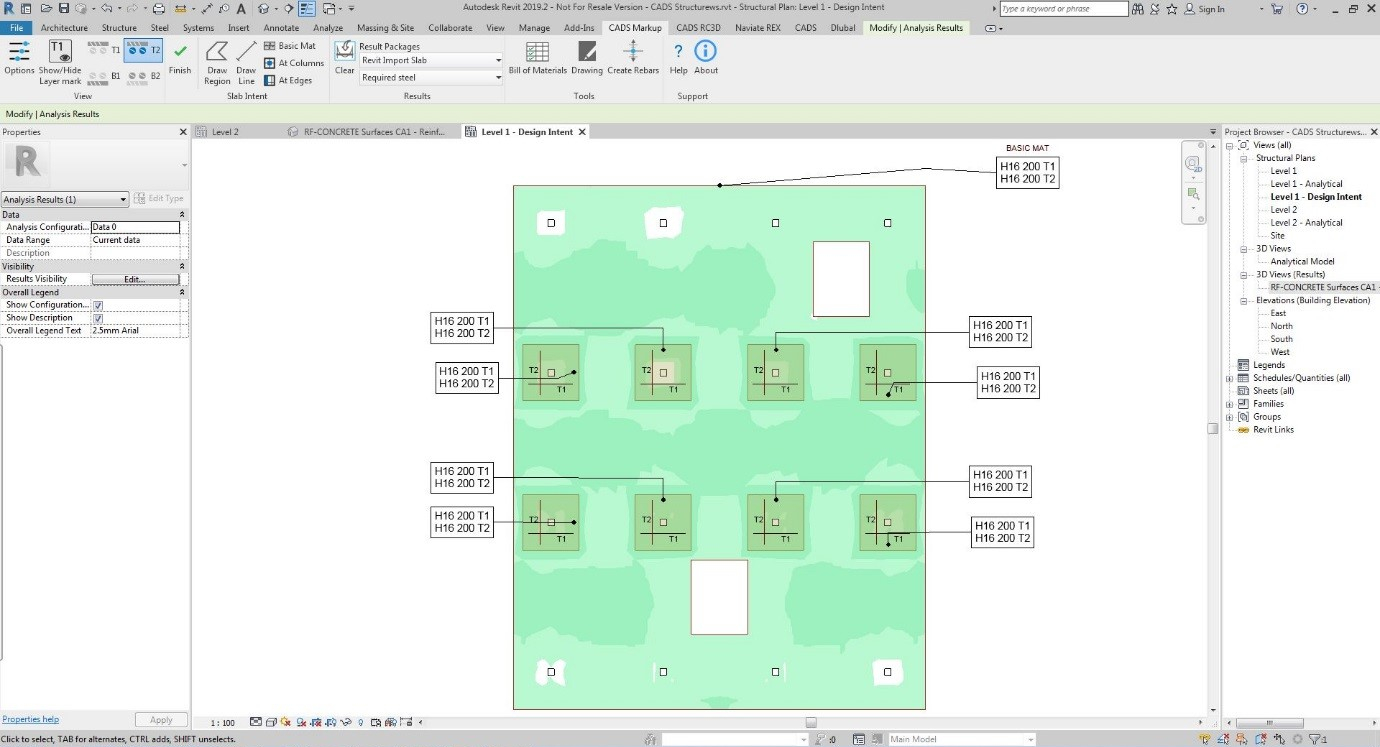Expand the Schedules/Quantities tree node
The image size is (1380, 747).
click(x=1229, y=377)
